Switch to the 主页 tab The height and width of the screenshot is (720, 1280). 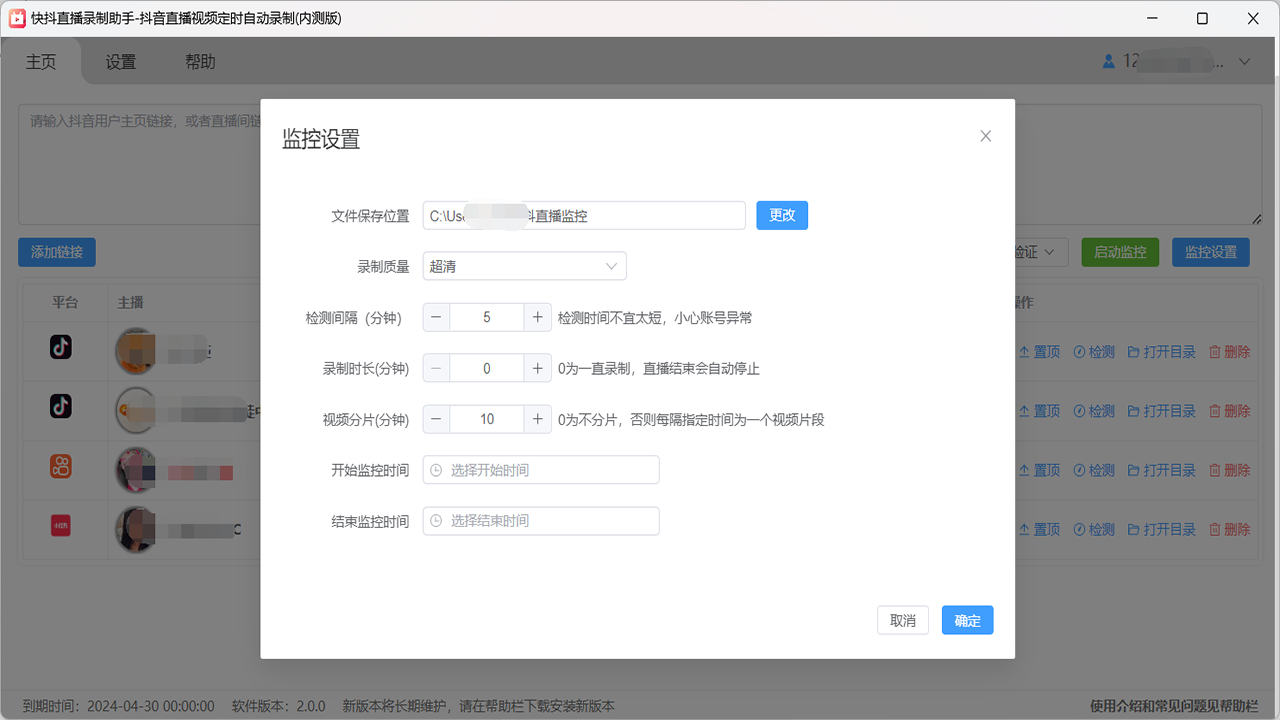[41, 62]
